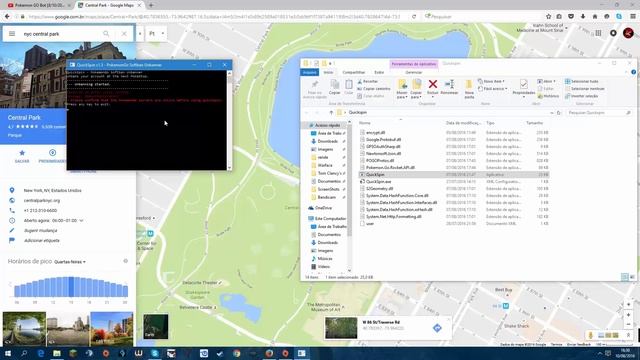Image resolution: width=640 pixels, height=360 pixels.
Task: Click Fixar no Acesso rápido pin icon
Action: pyautogui.click(x=315, y=84)
